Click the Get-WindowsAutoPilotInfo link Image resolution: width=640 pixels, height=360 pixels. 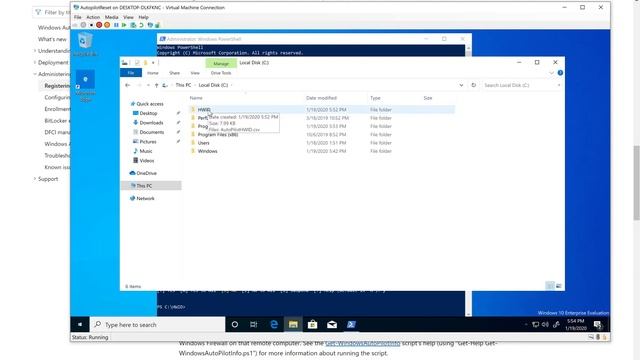tap(362, 343)
